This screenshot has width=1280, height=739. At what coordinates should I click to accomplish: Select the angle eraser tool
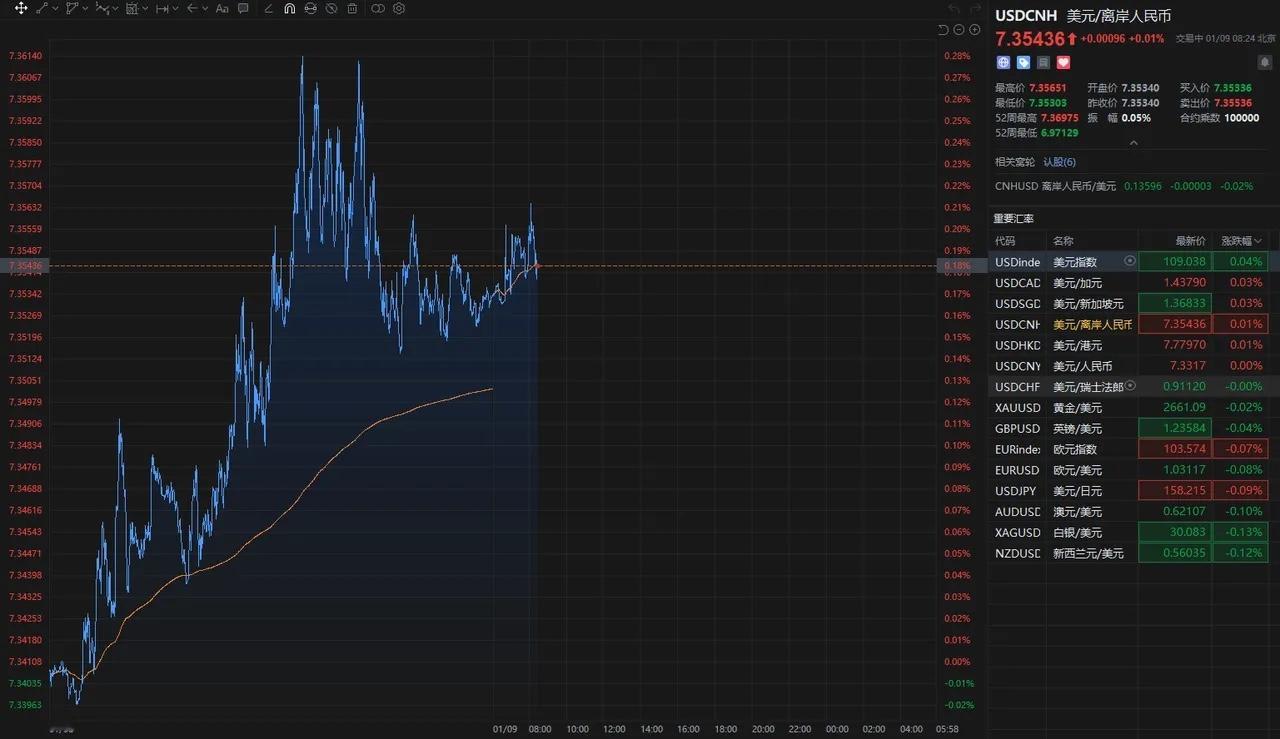pos(268,8)
